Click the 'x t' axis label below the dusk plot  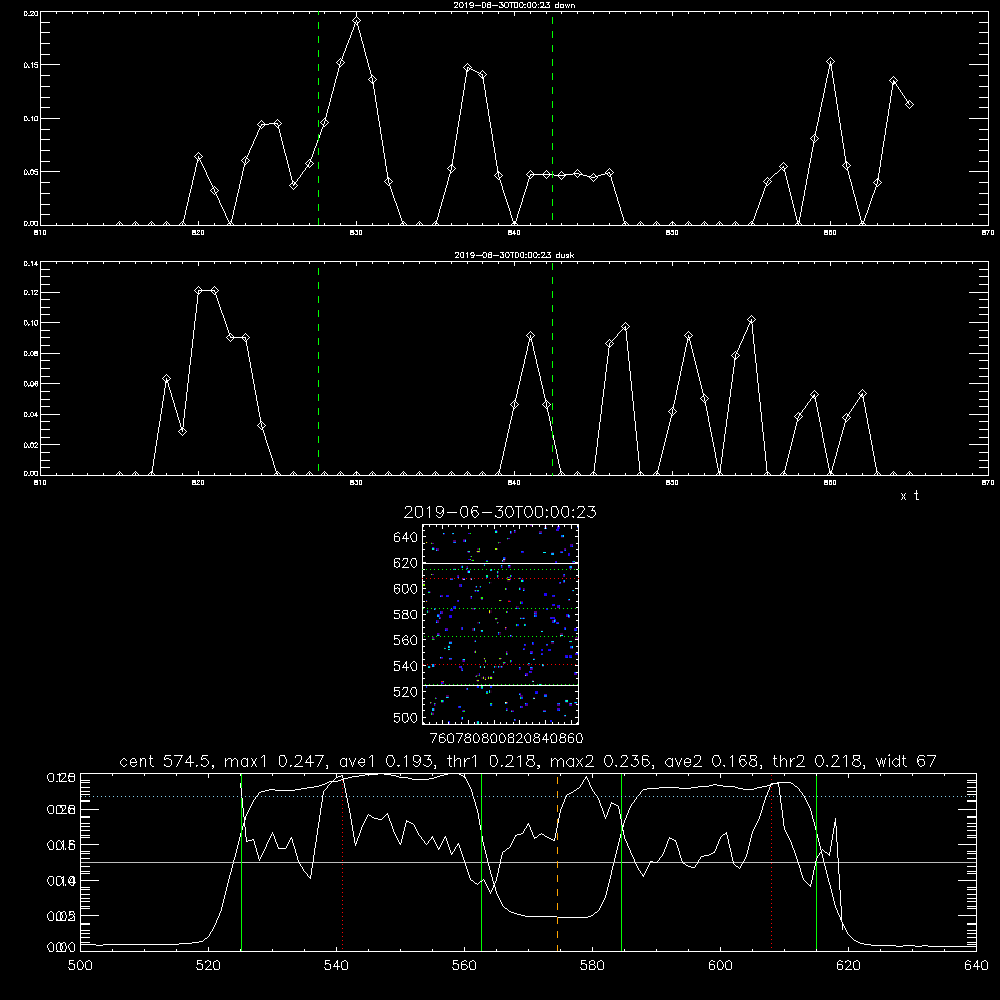click(909, 496)
